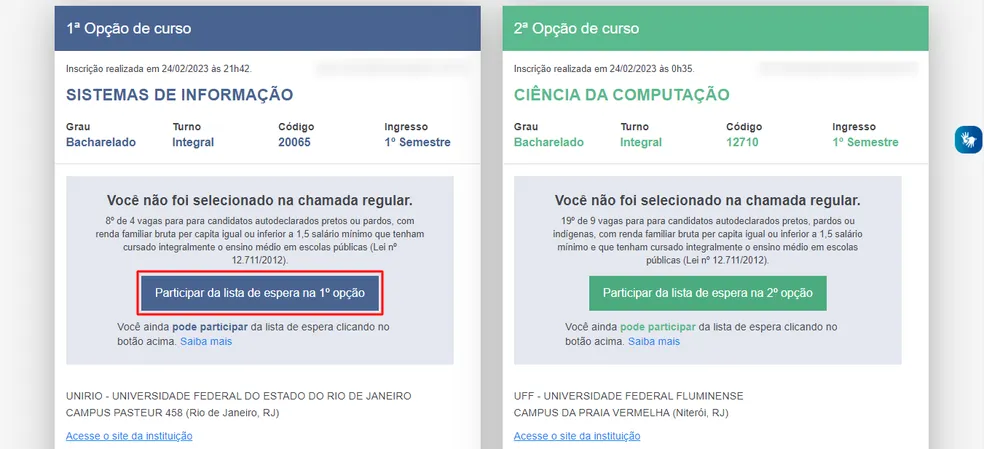Image resolution: width=984 pixels, height=449 pixels.
Task: Select the 2ª Opção de curso header
Action: 715,28
